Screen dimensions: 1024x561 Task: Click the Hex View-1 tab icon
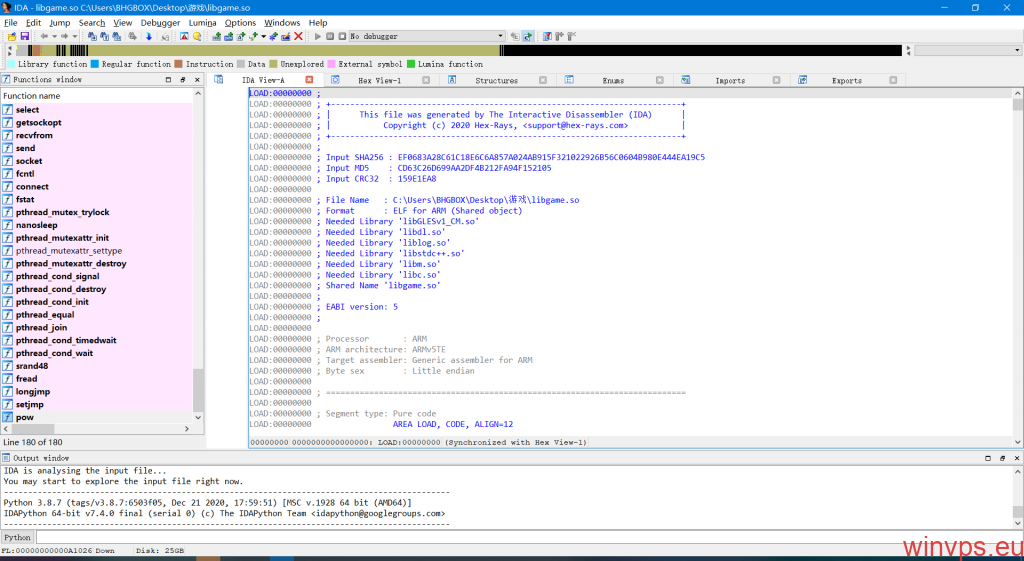point(335,80)
